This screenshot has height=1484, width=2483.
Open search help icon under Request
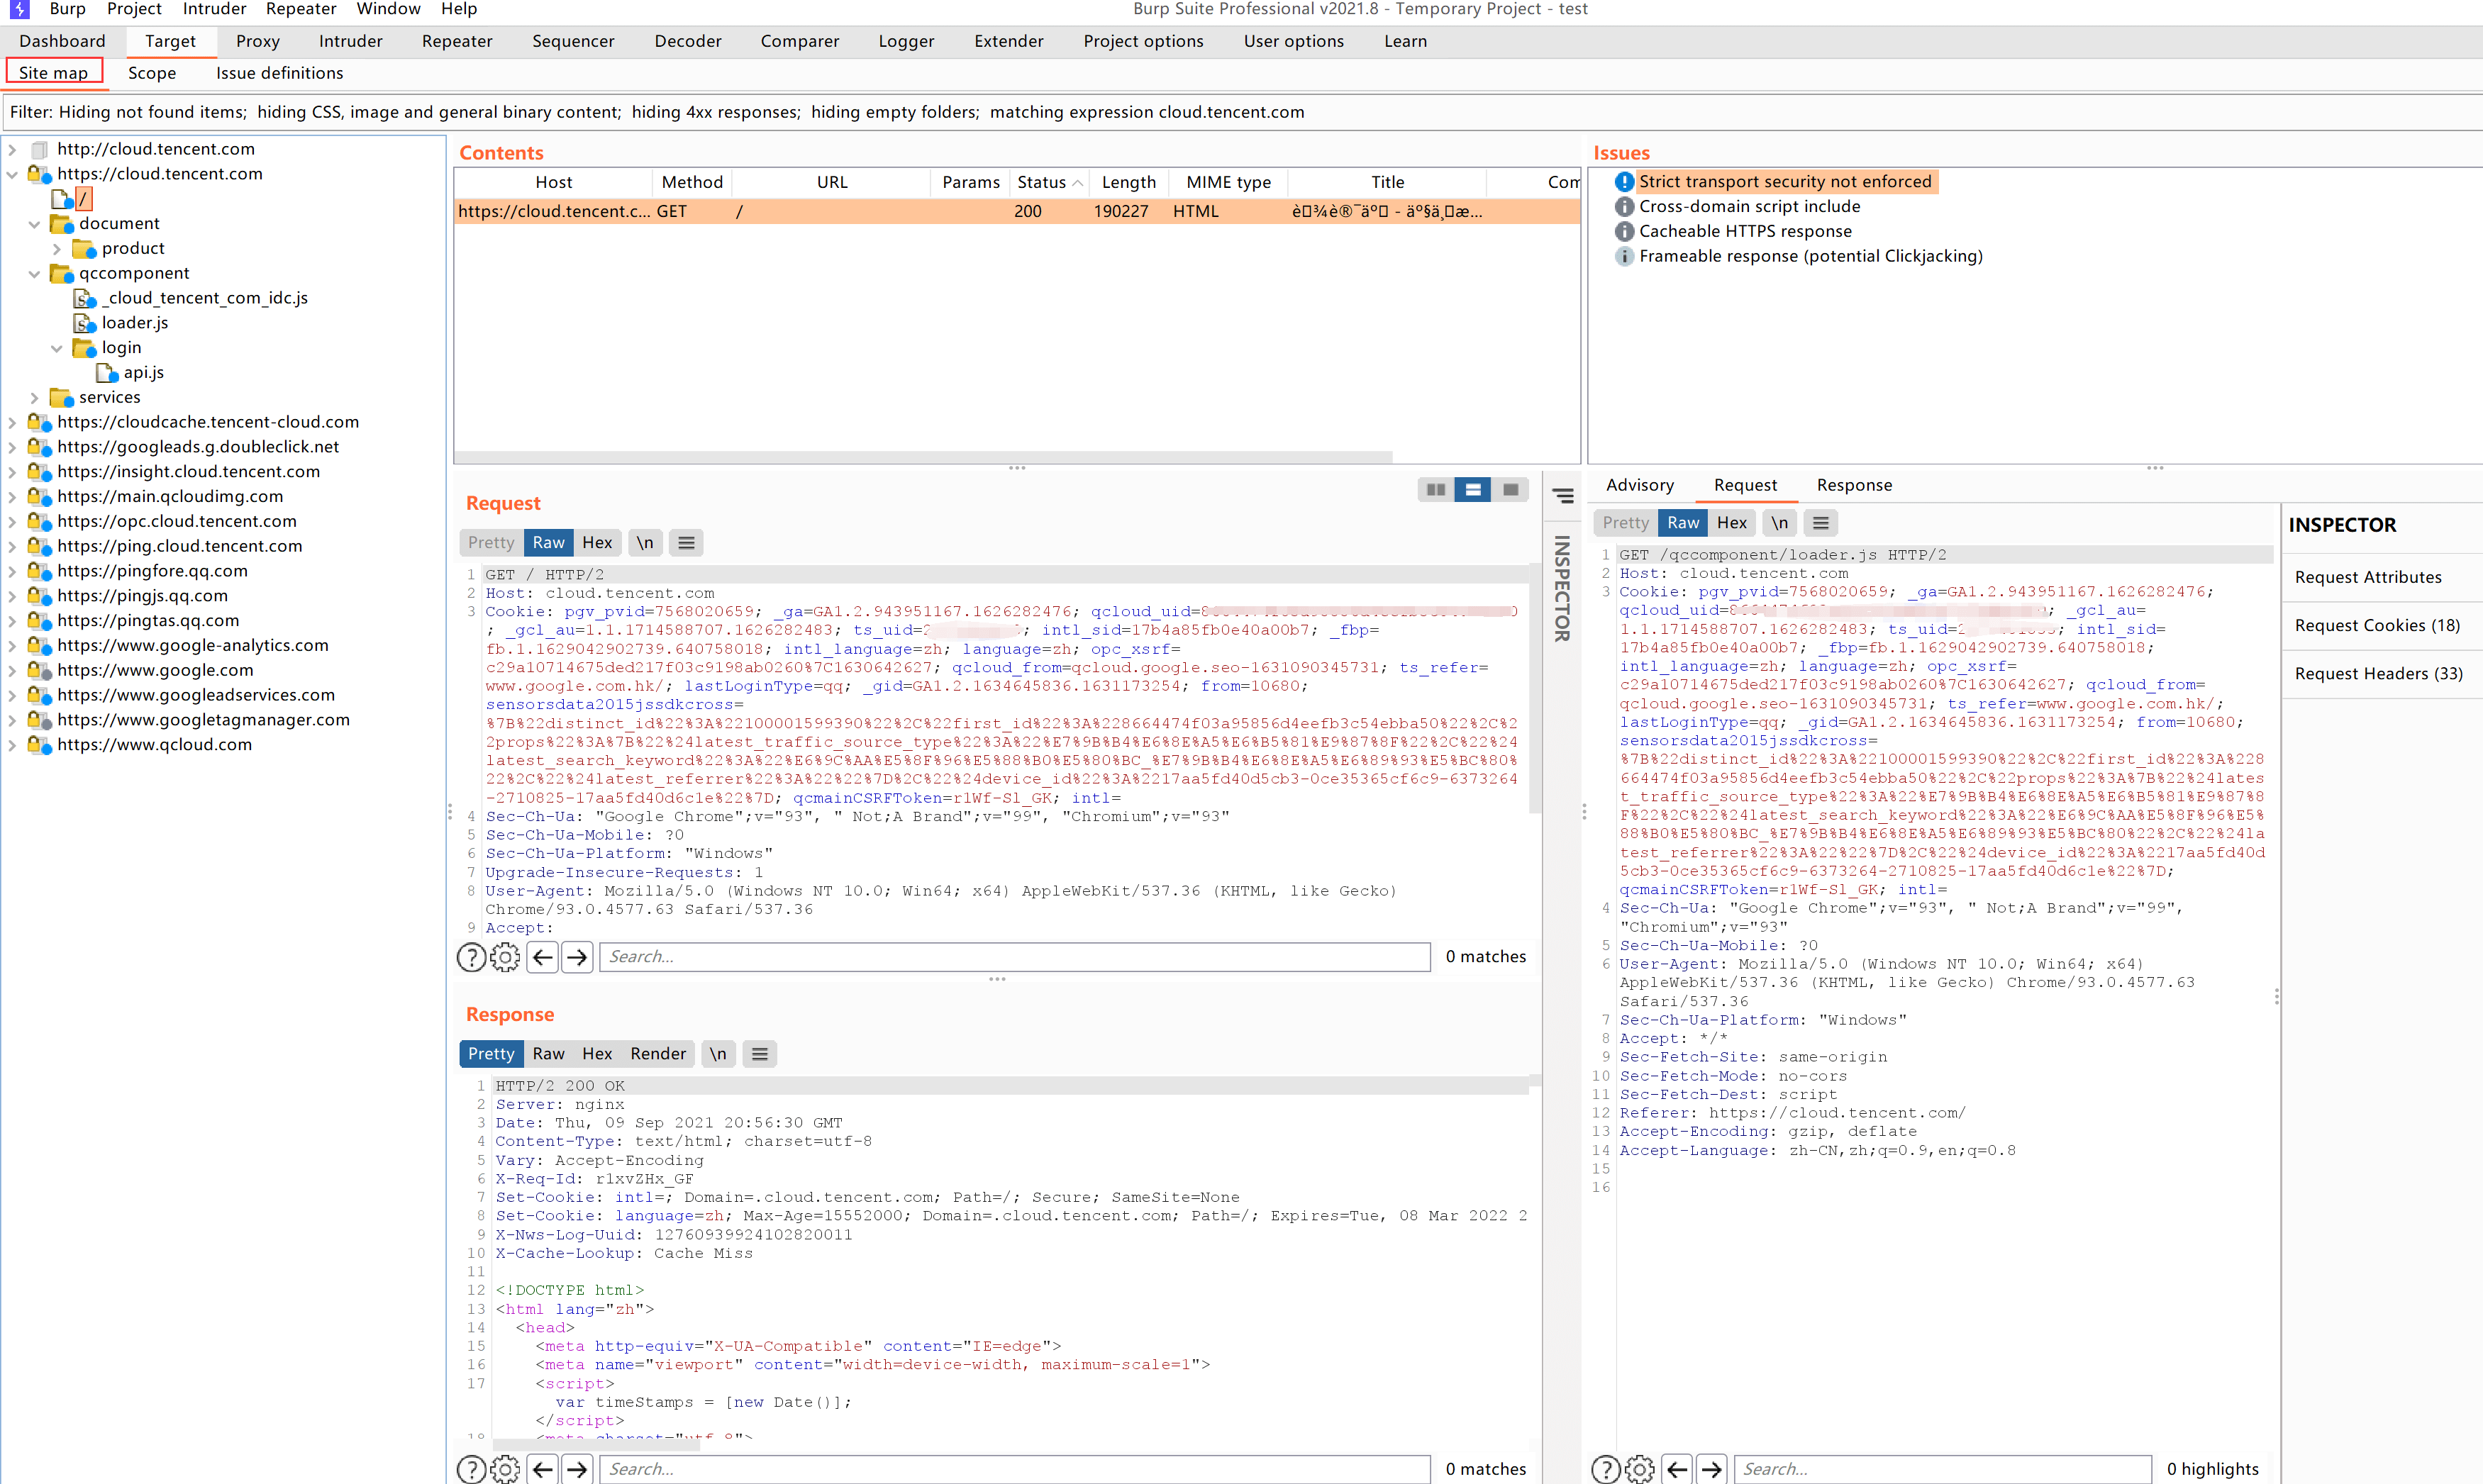click(471, 957)
